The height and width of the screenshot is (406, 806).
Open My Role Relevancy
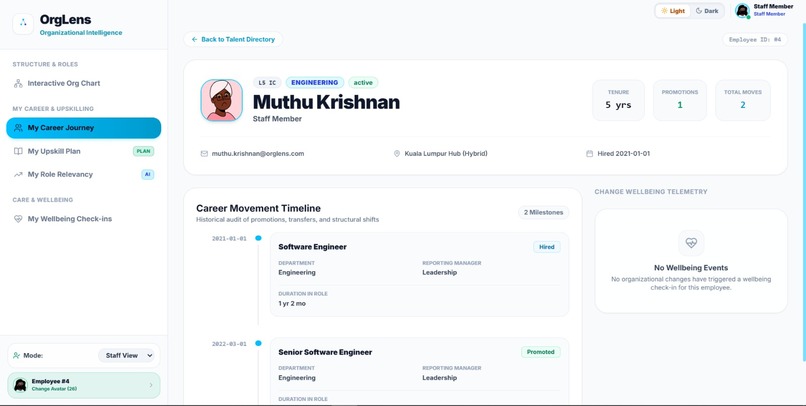pos(84,174)
